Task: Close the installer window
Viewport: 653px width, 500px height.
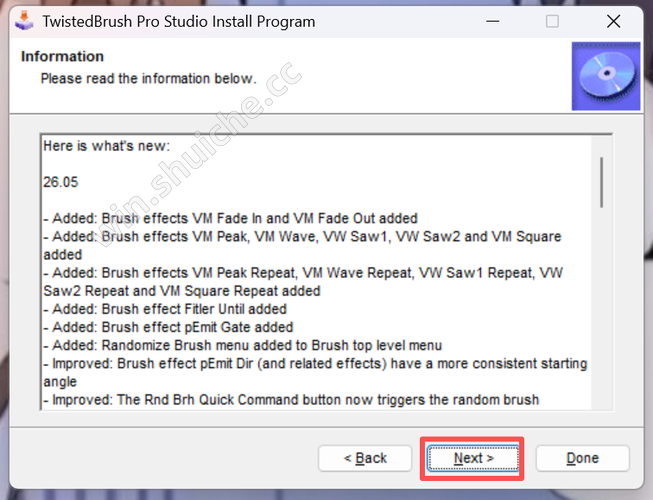Action: click(614, 21)
